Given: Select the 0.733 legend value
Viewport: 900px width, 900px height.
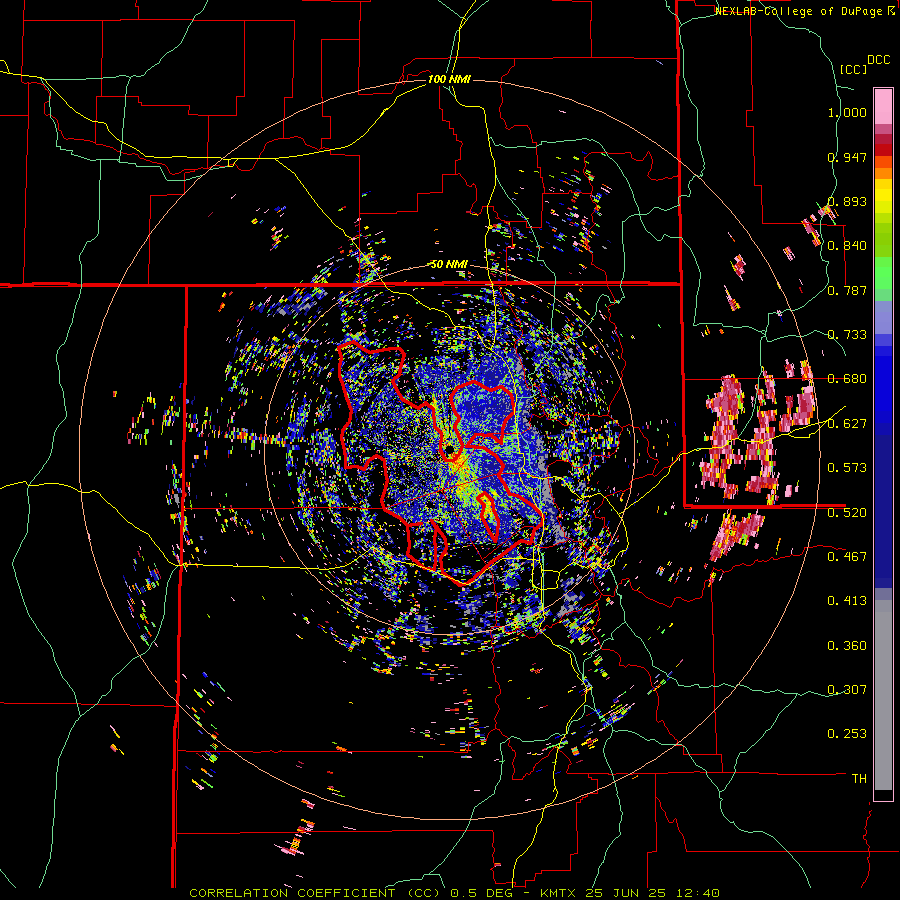Looking at the screenshot, I should (847, 335).
